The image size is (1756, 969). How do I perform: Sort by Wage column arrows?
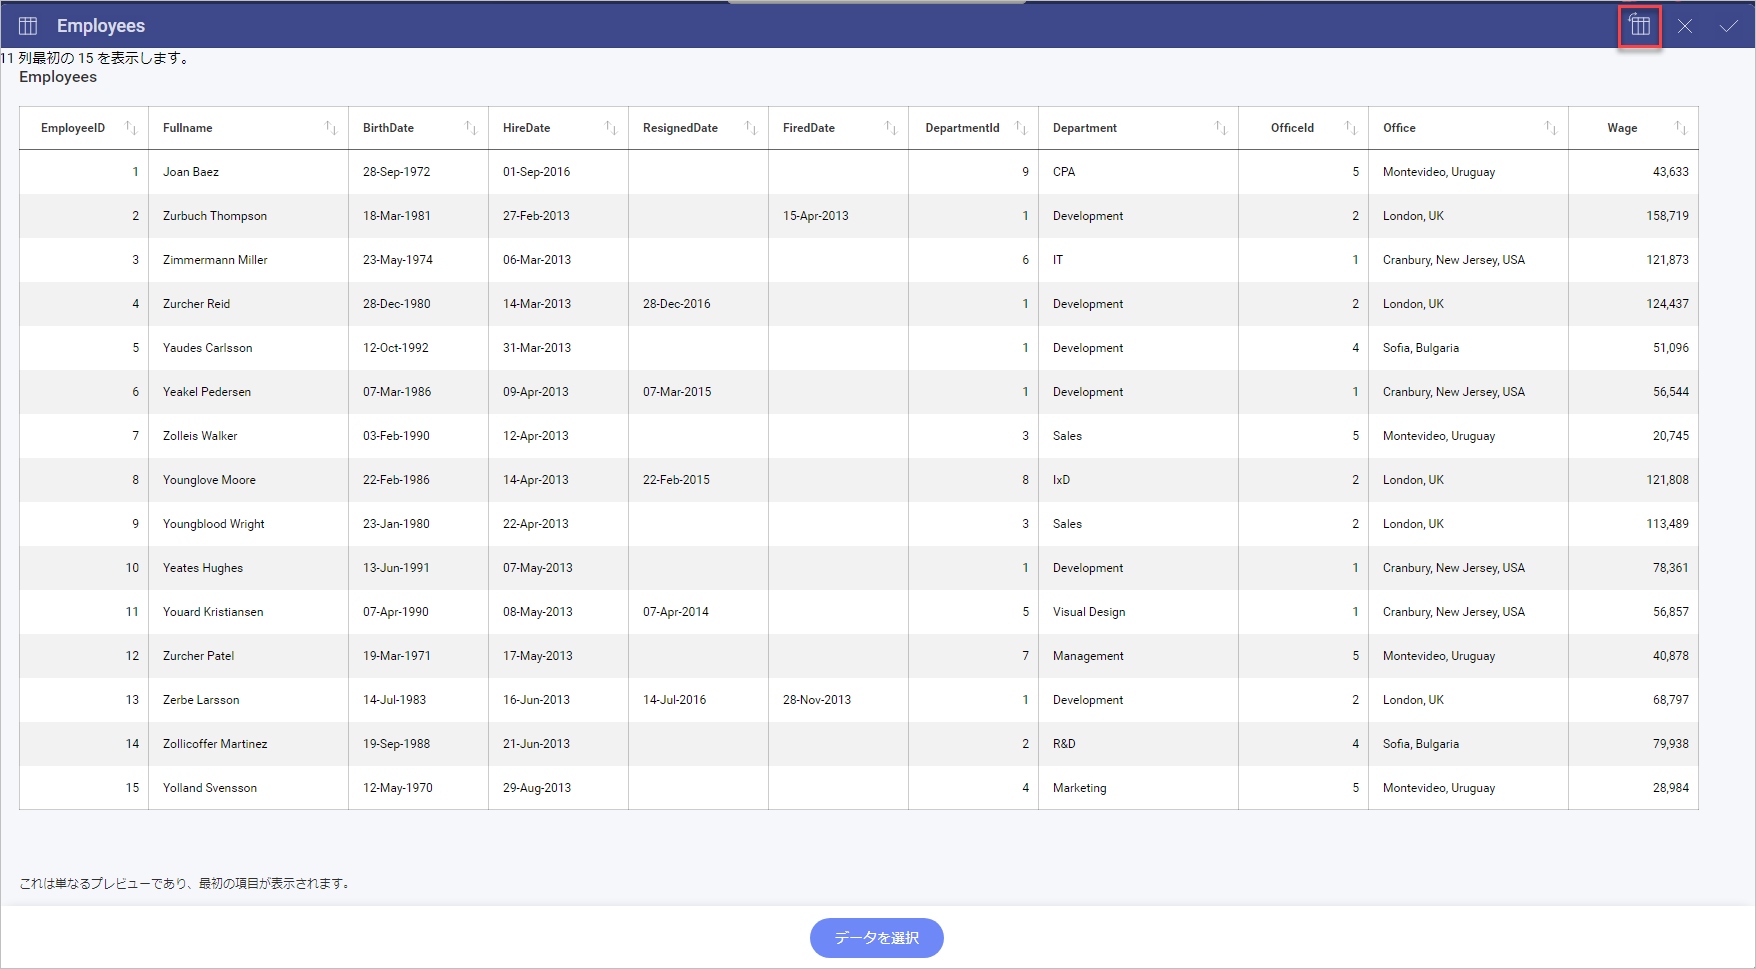1681,128
